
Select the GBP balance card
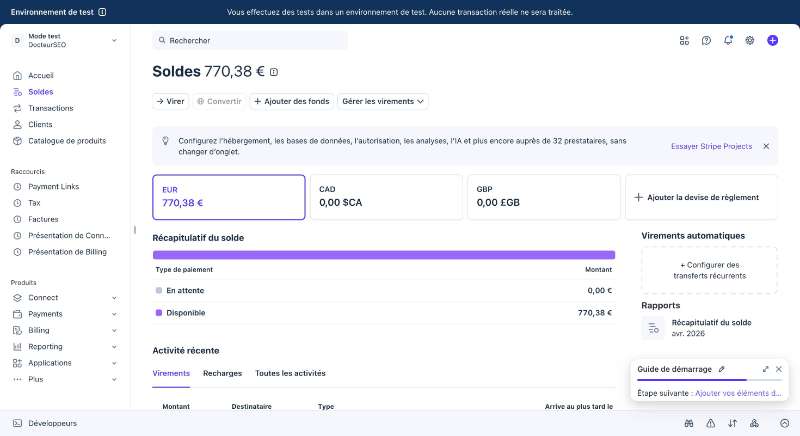point(544,197)
